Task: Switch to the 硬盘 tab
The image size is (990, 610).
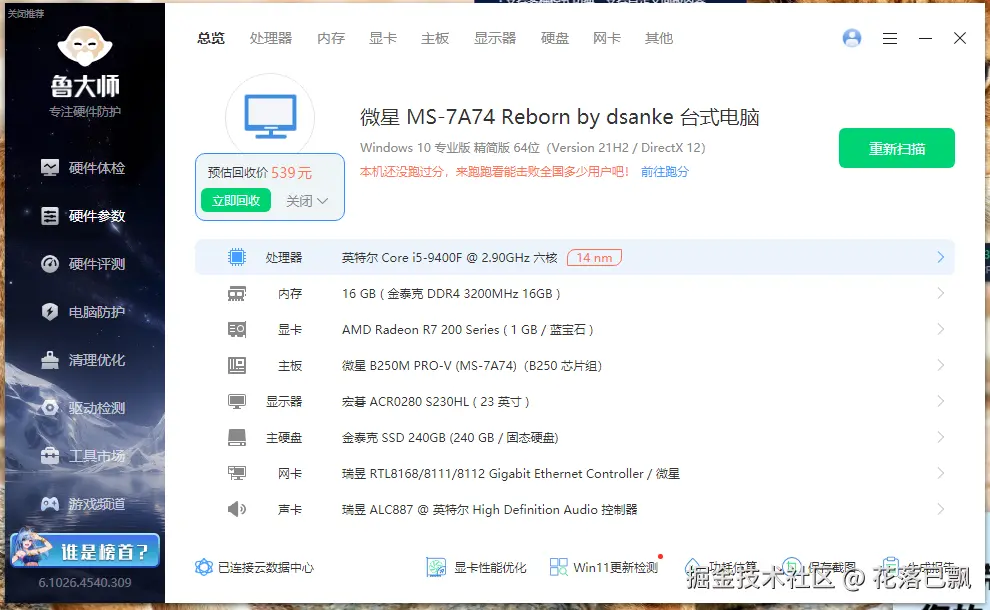Action: pos(555,39)
